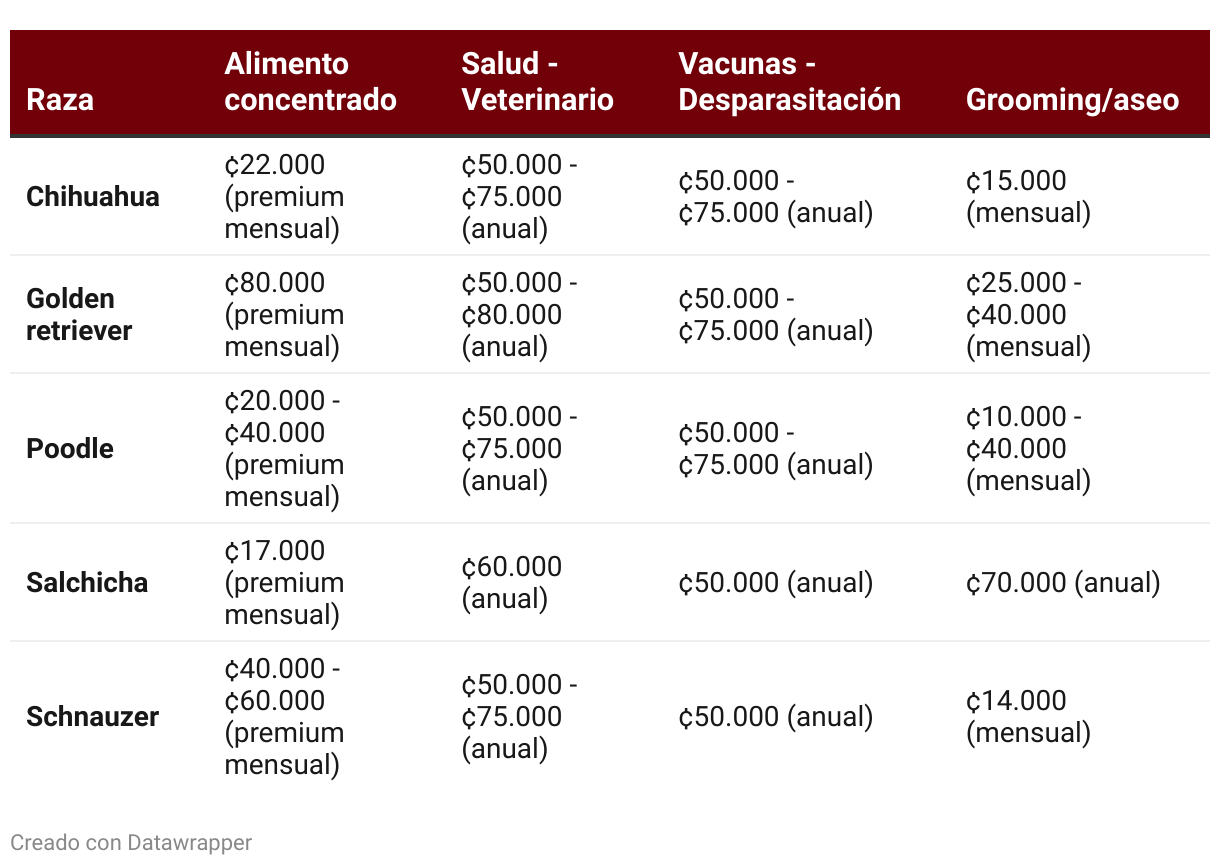1220x866 pixels.
Task: Select the Salchicha row label
Action: tap(87, 582)
